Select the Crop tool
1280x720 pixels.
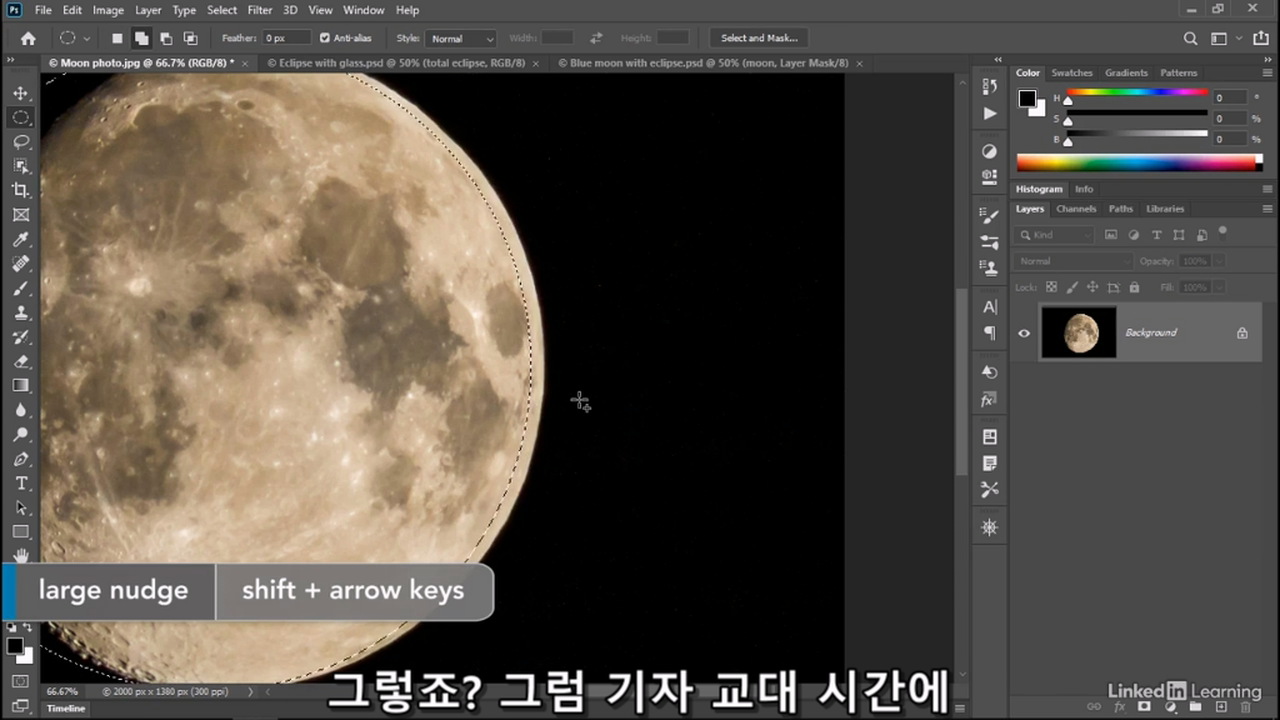point(21,190)
